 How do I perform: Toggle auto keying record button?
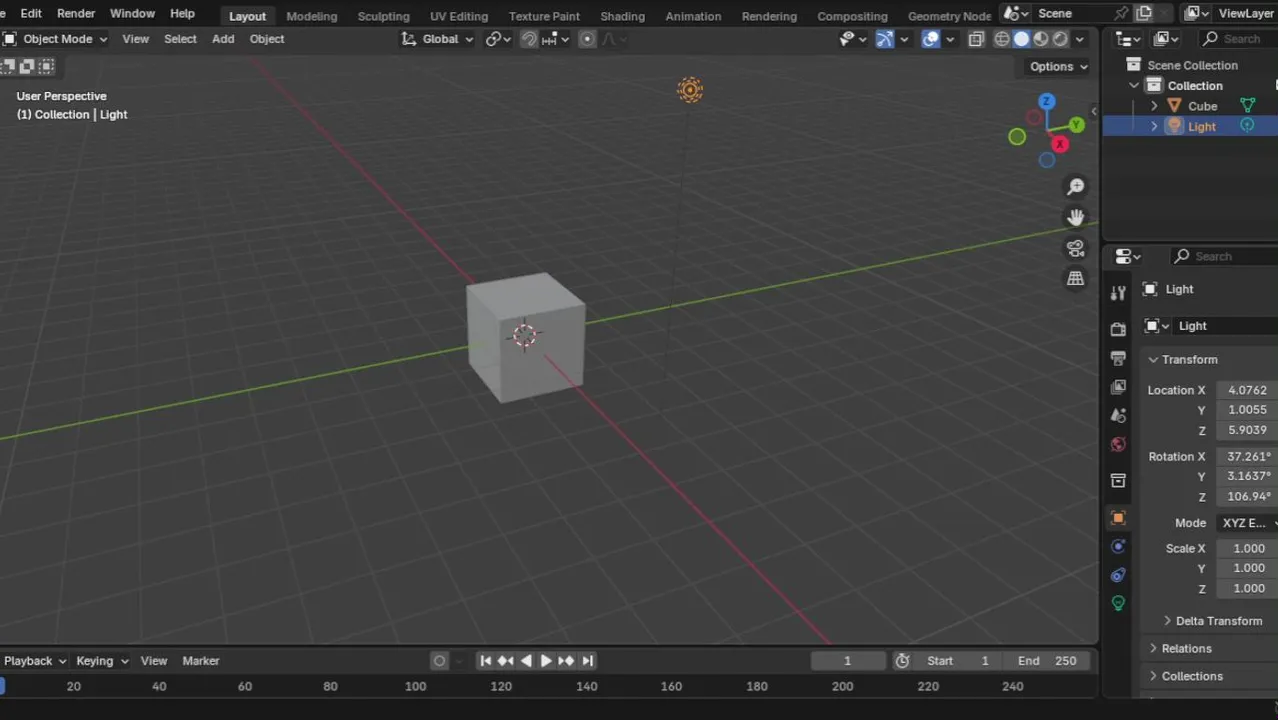(439, 661)
